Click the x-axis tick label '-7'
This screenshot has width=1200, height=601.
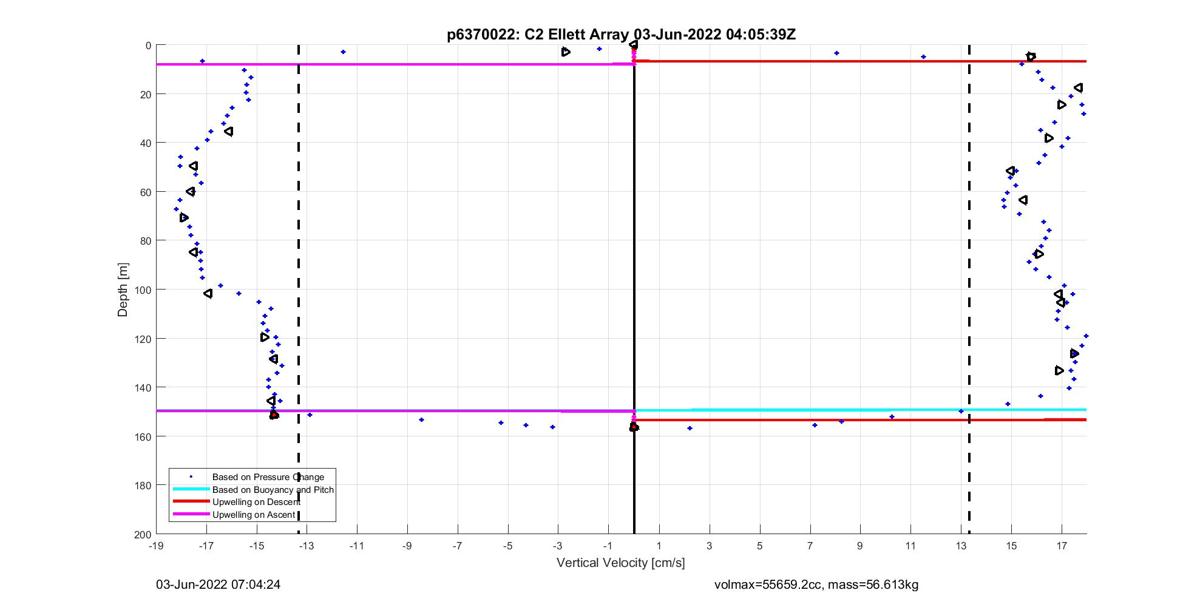pyautogui.click(x=457, y=546)
